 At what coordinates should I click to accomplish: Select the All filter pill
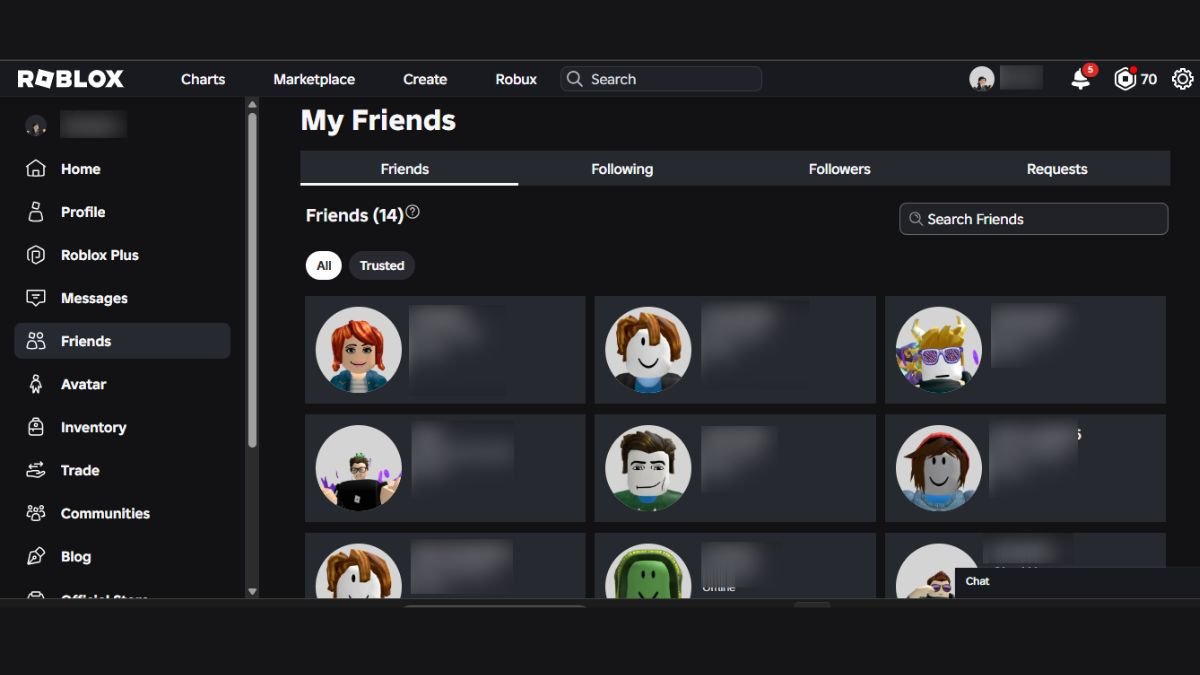click(324, 265)
